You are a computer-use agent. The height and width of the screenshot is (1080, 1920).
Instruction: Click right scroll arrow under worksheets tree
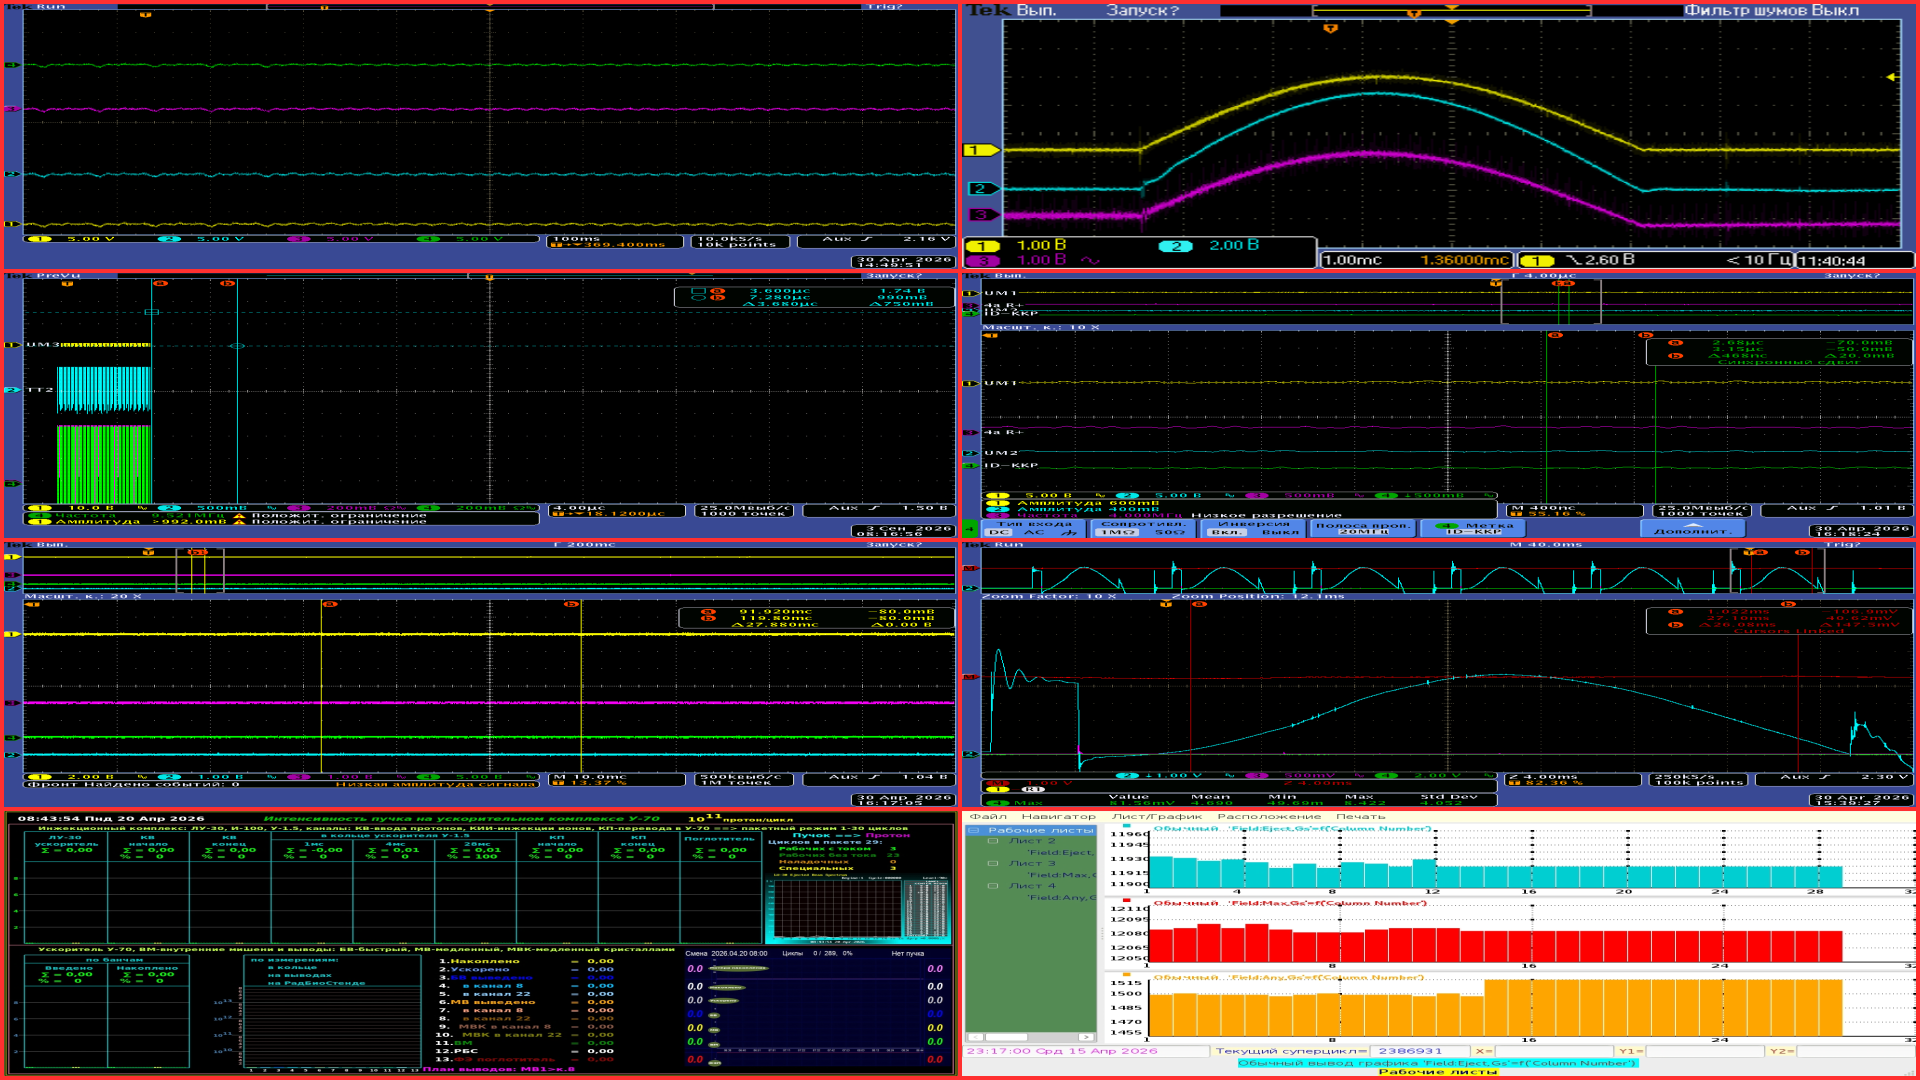click(x=1086, y=1037)
